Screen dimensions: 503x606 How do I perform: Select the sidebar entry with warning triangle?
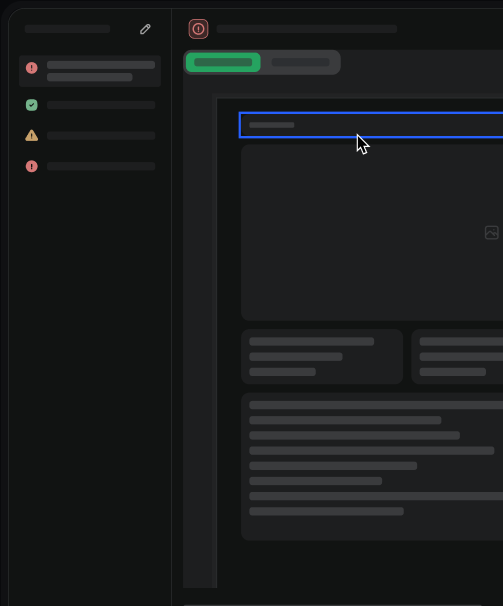90,136
